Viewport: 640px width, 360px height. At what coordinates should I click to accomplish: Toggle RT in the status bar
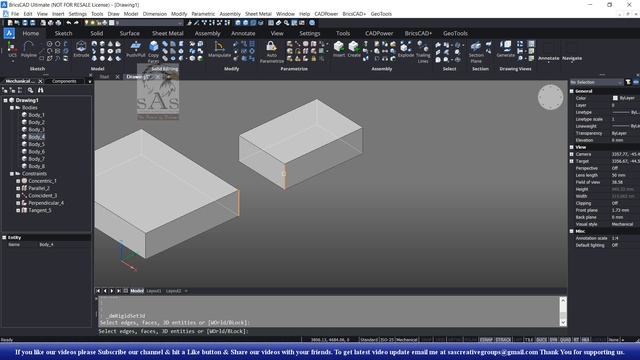[x=576, y=340]
